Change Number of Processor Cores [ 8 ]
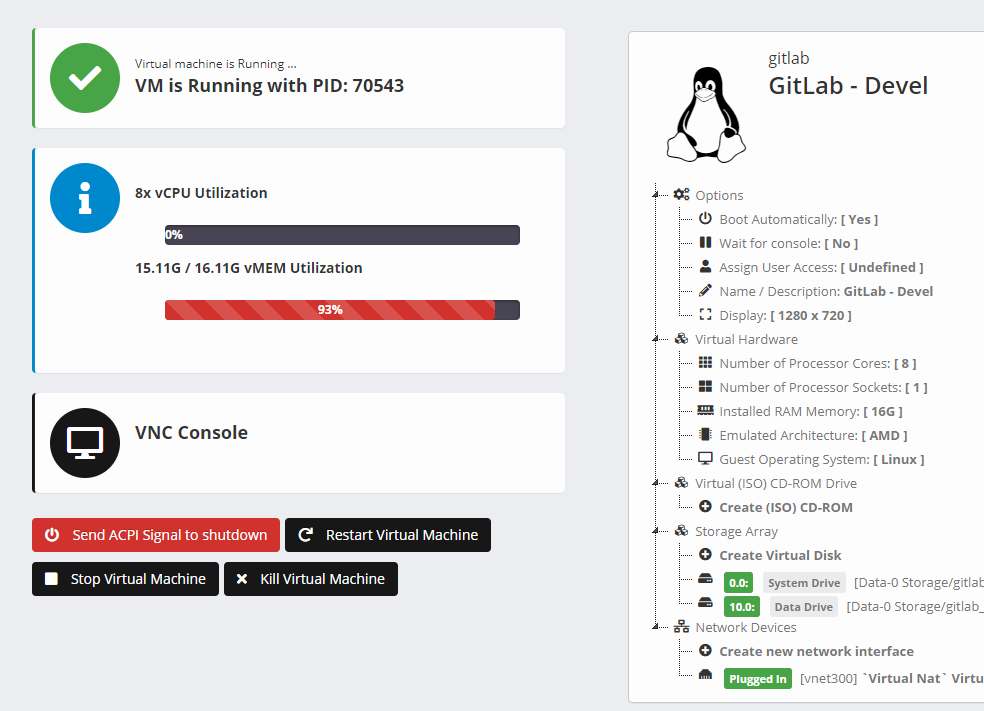The width and height of the screenshot is (984, 711). 905,363
